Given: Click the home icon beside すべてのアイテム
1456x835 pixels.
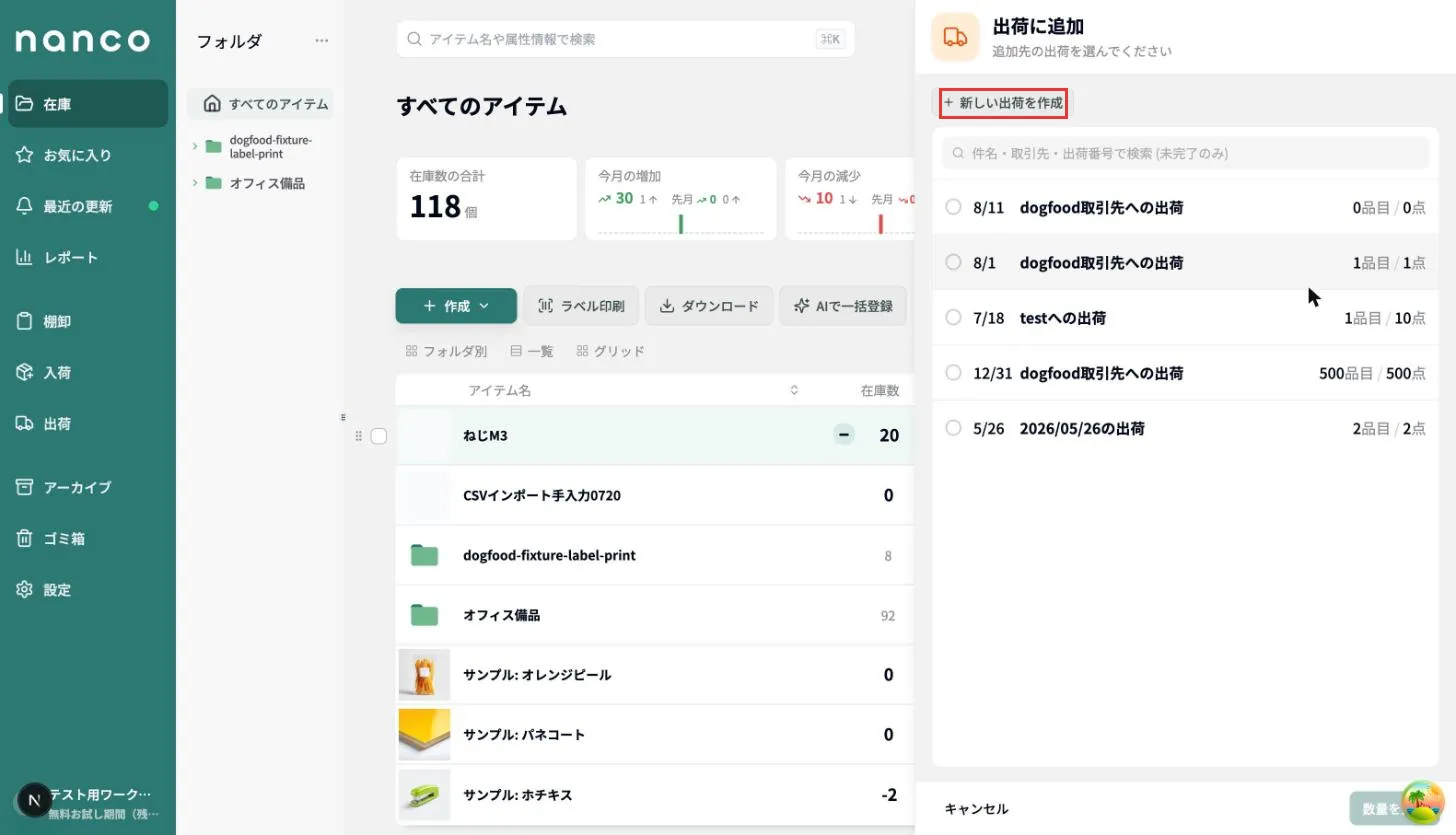Looking at the screenshot, I should click(212, 104).
